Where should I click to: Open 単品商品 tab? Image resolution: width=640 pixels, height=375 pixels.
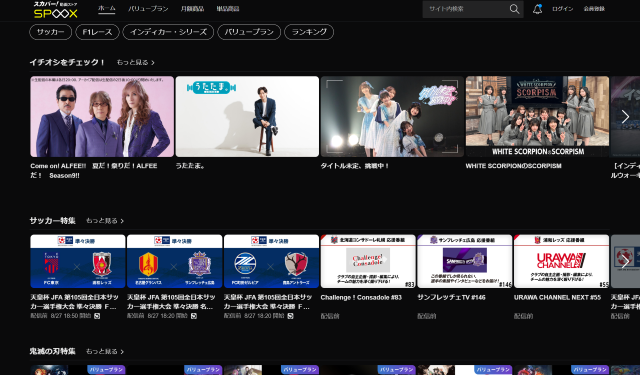point(228,9)
